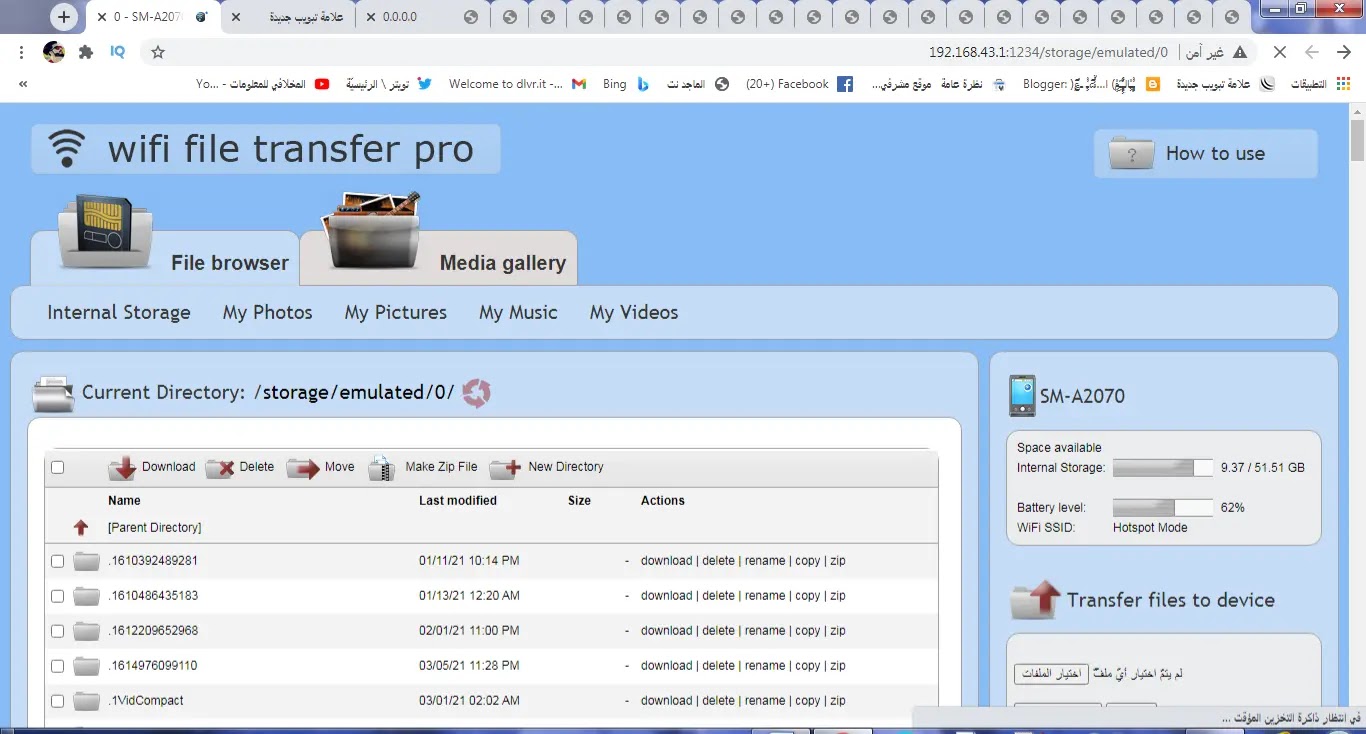This screenshot has width=1366, height=734.
Task: Expand the bookmarks overflow chevron
Action: click(x=23, y=84)
